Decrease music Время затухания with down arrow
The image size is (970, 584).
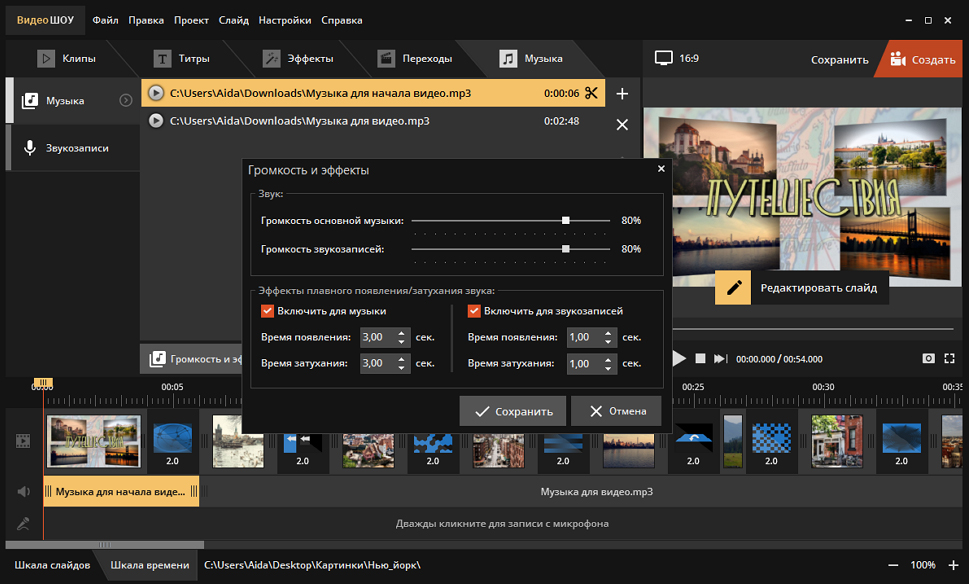click(401, 368)
